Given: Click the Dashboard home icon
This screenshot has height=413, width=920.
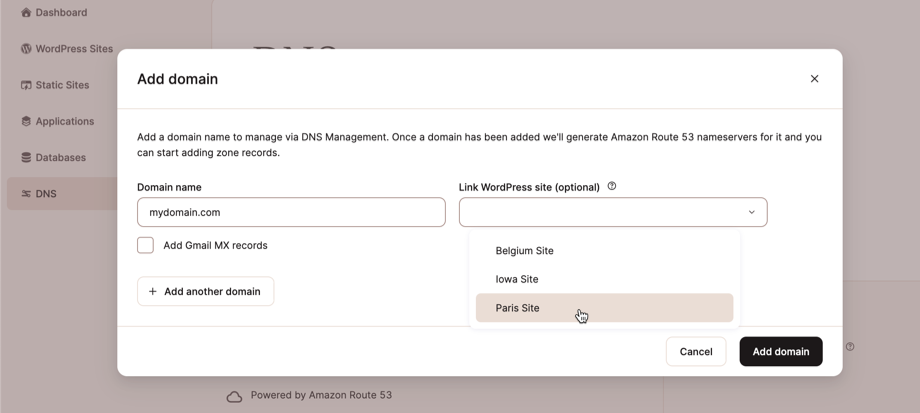Looking at the screenshot, I should point(26,12).
